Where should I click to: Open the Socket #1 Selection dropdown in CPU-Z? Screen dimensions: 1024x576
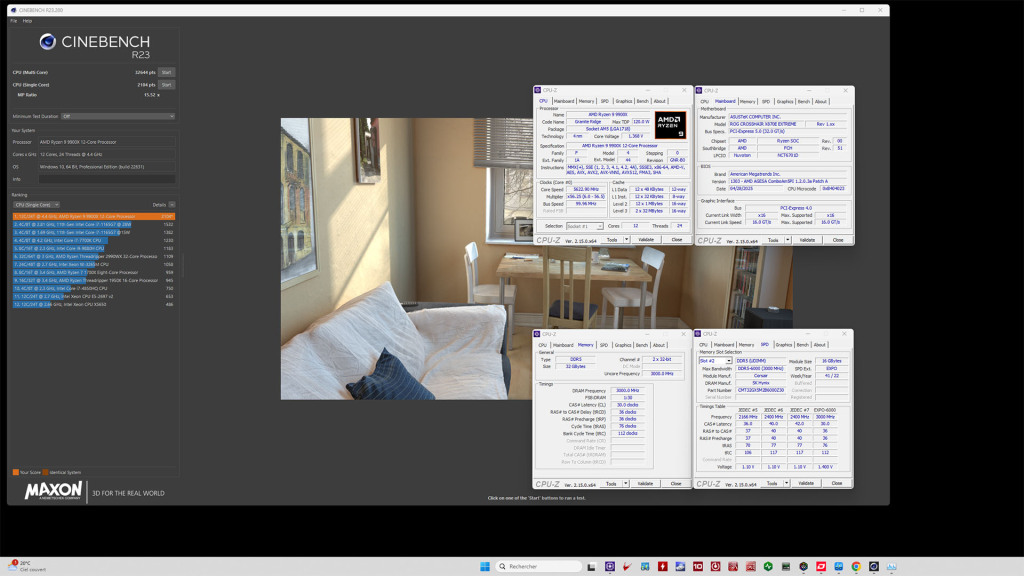click(x=584, y=226)
